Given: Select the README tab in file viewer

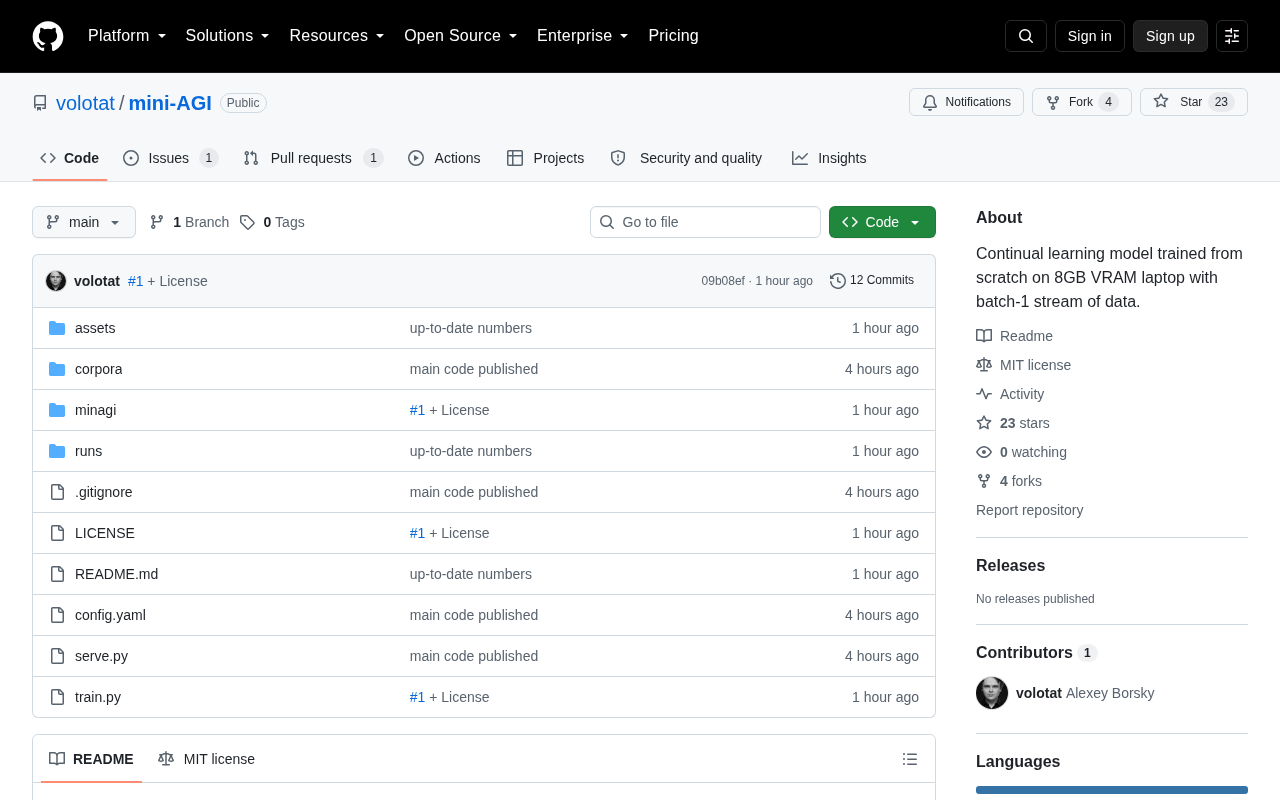Looking at the screenshot, I should (91, 759).
